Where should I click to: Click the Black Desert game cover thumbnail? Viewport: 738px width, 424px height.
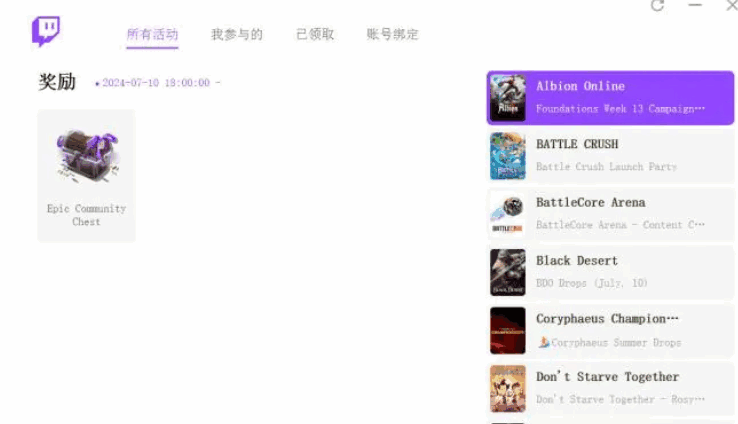(x=507, y=272)
